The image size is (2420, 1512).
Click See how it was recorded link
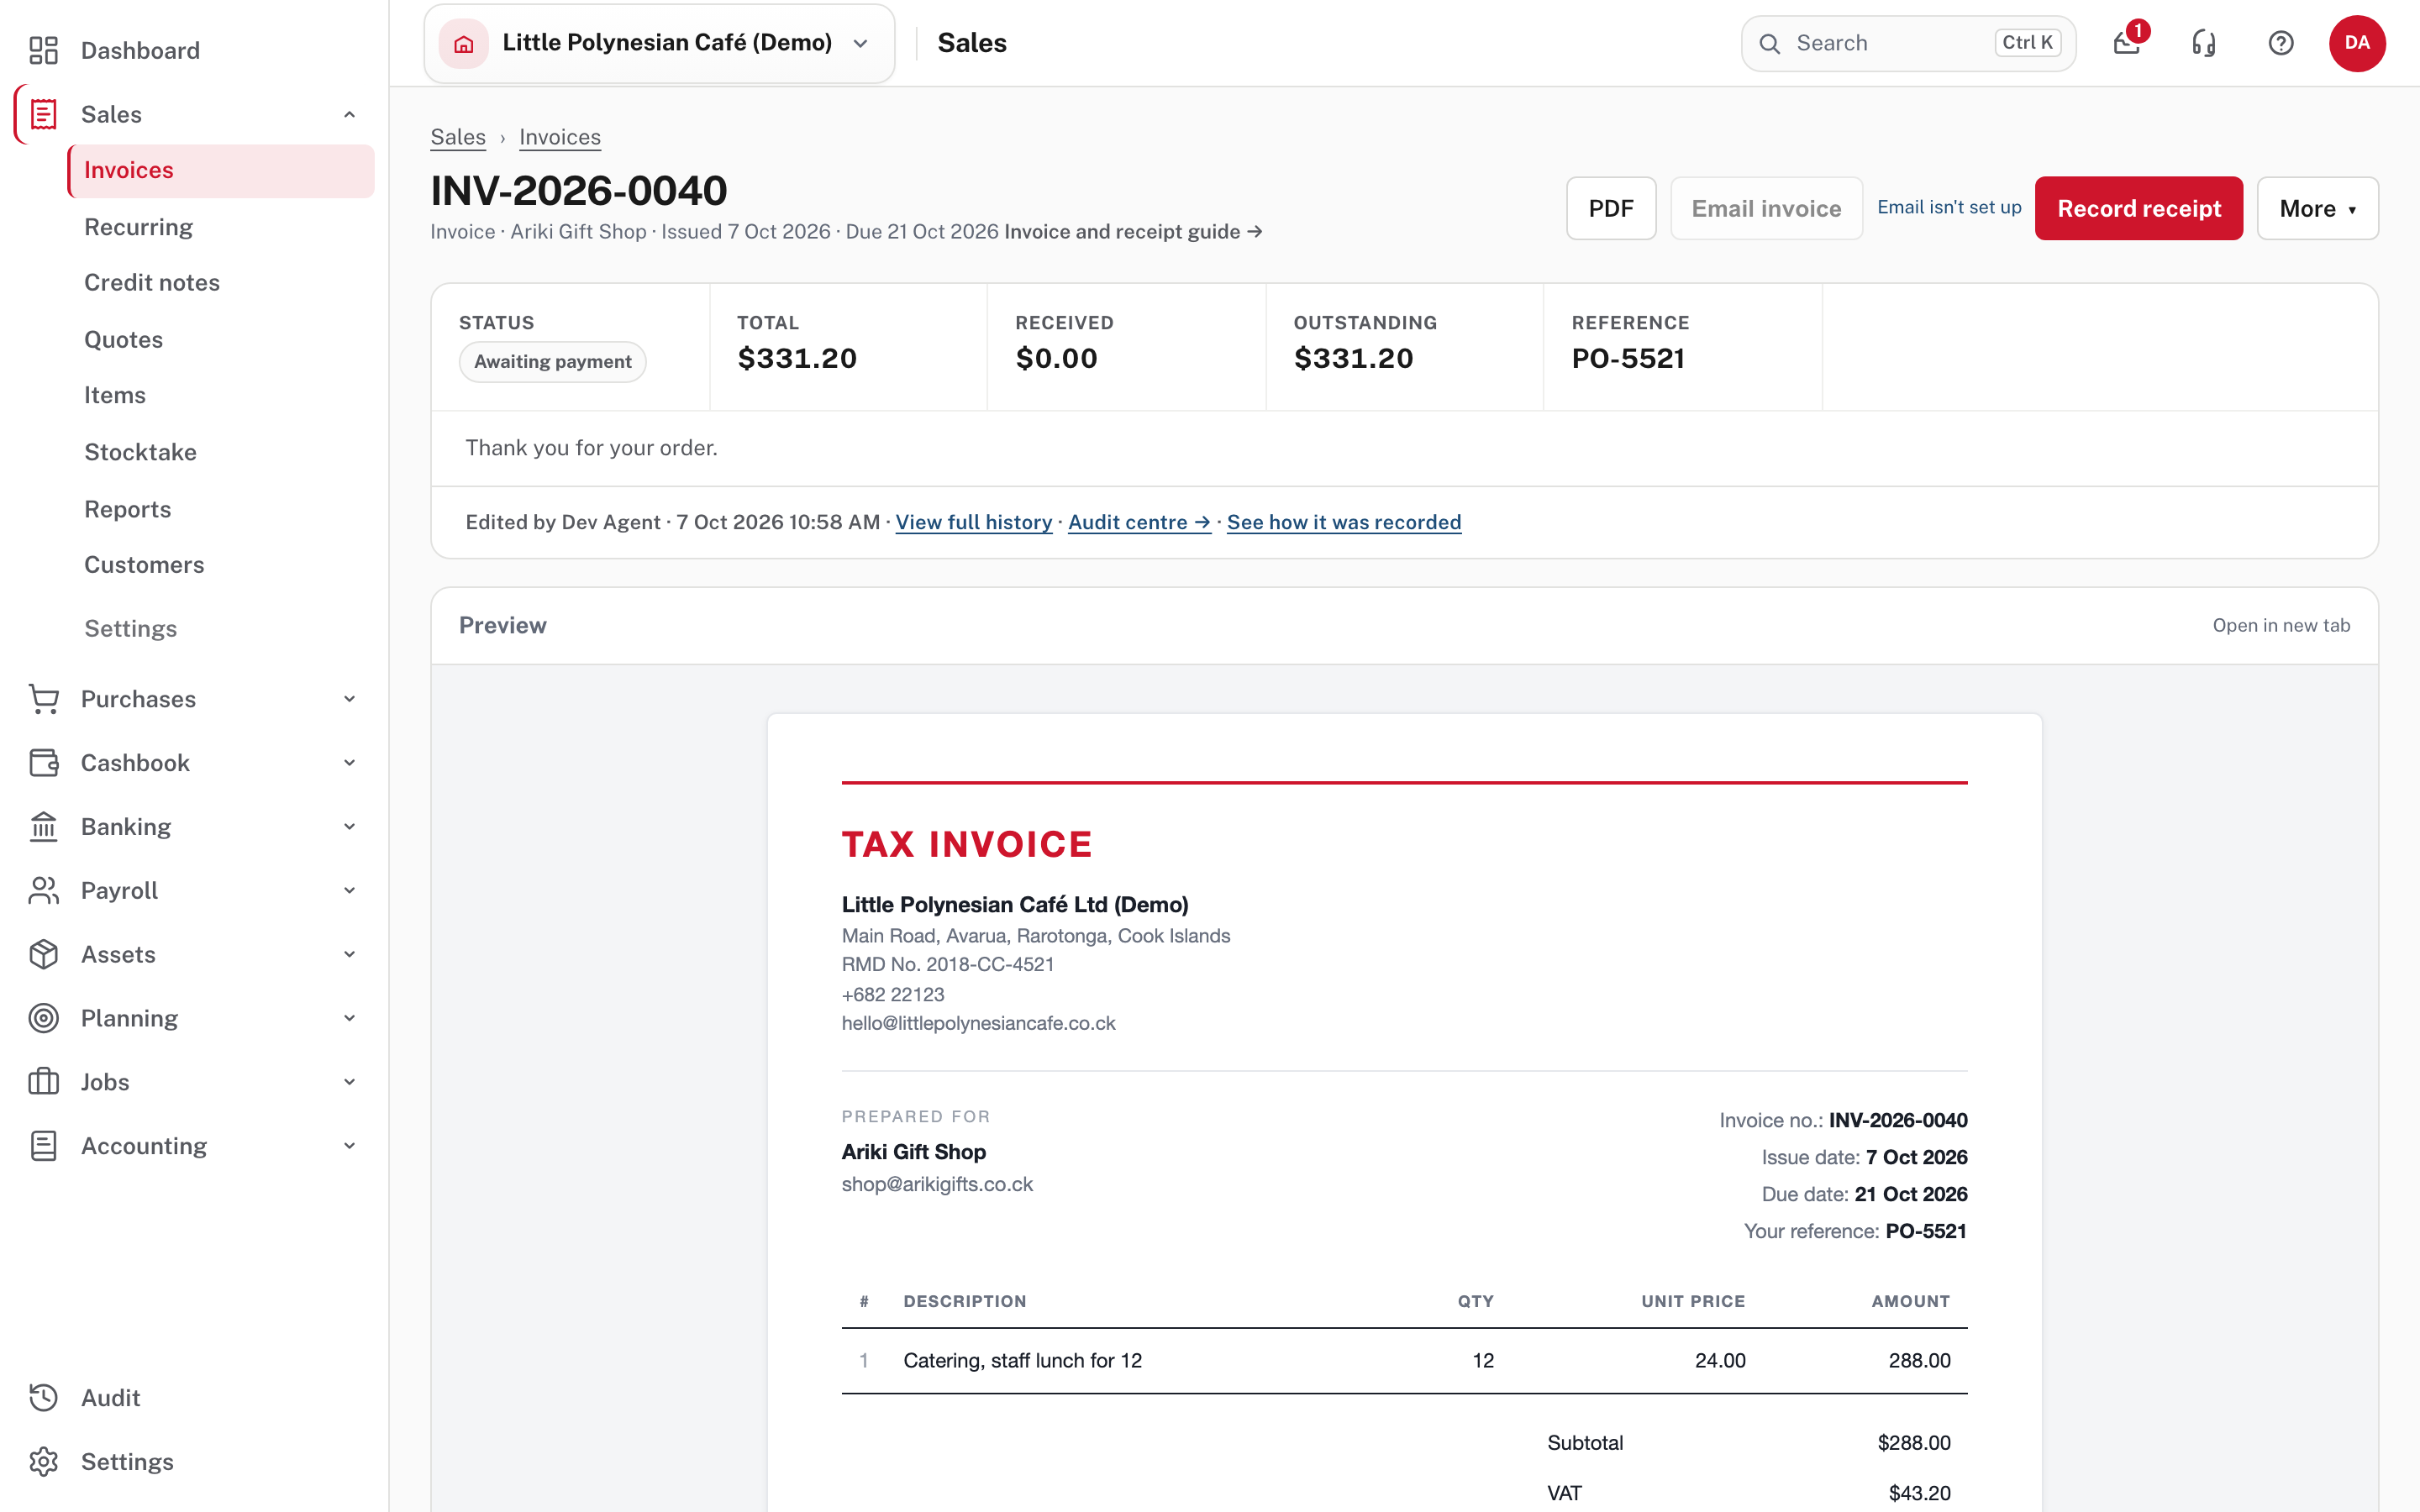[x=1344, y=522]
